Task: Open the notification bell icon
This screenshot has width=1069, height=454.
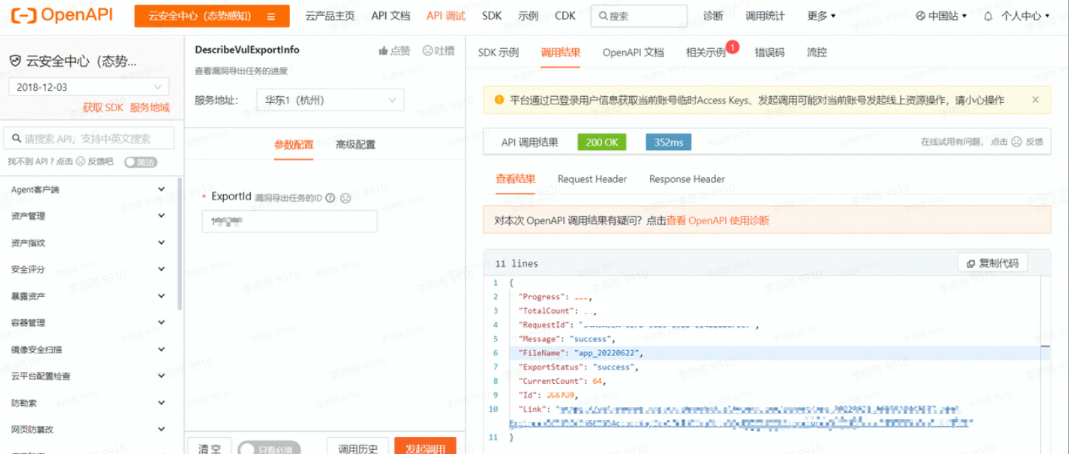Action: coord(988,16)
